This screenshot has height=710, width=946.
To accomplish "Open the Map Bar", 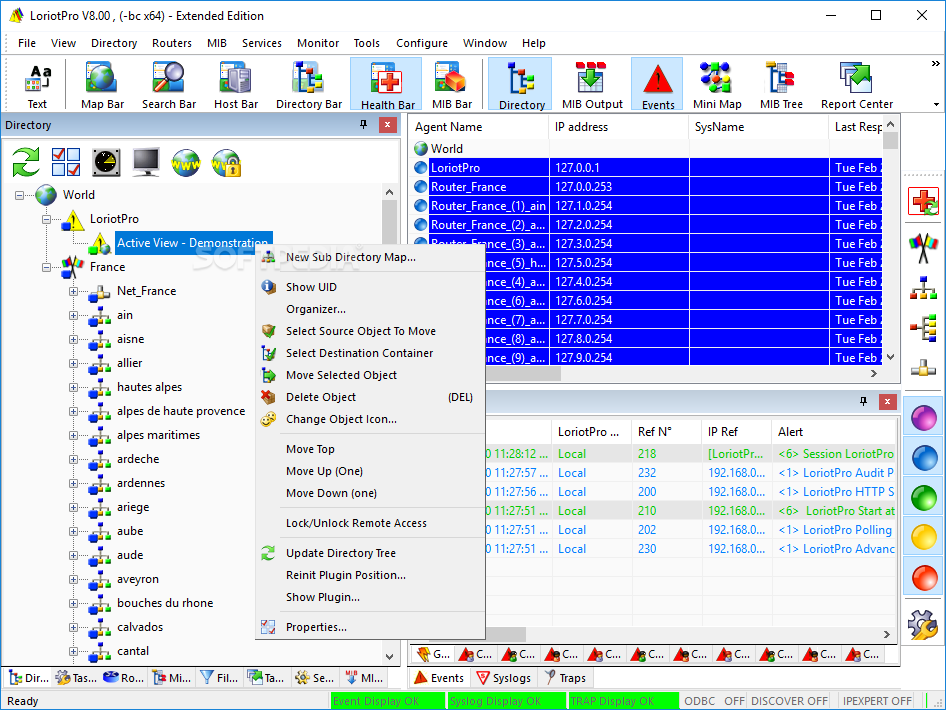I will 102,86.
